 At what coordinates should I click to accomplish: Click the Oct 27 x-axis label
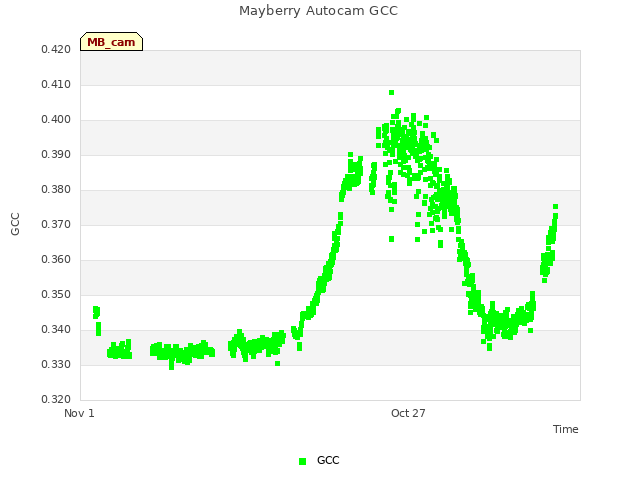click(x=408, y=413)
